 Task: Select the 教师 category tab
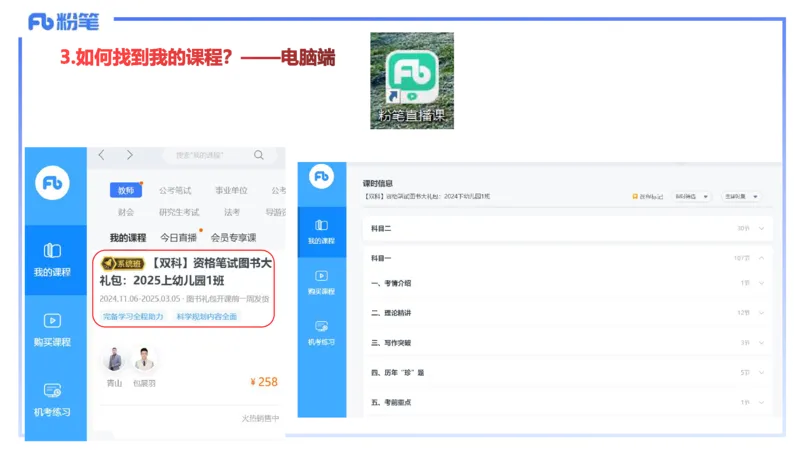pos(126,190)
